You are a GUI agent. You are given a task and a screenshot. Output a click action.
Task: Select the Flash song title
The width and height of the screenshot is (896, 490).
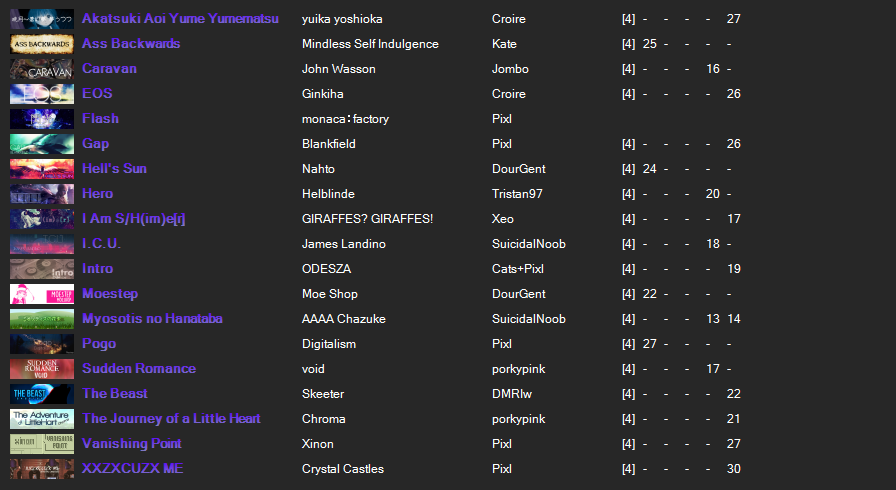[100, 119]
